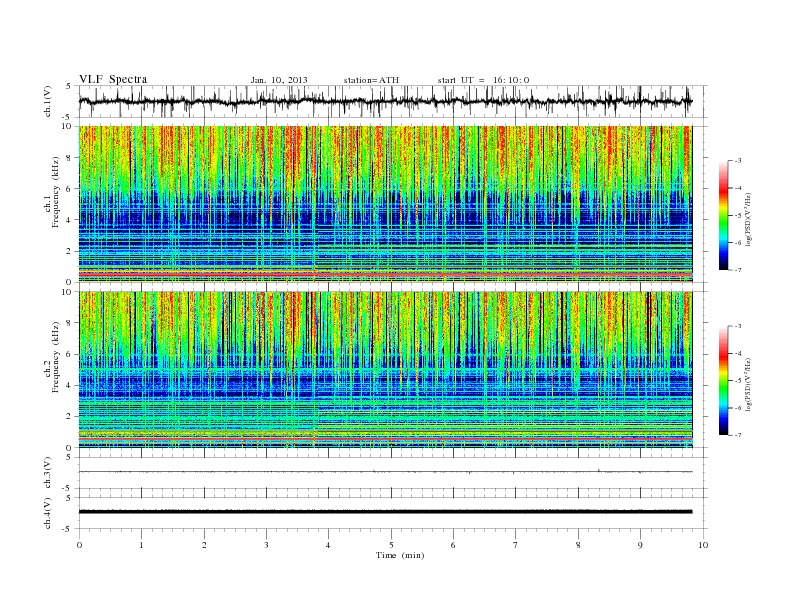
Task: Click the ch.3 voltage trace line
Action: coord(385,472)
